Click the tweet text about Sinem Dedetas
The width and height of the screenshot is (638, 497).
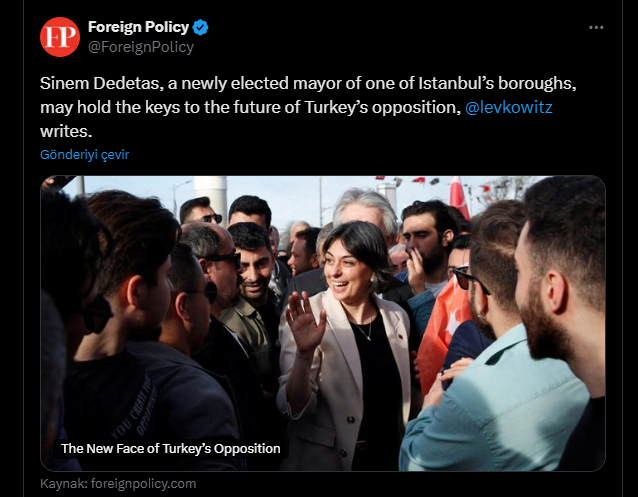tap(308, 107)
